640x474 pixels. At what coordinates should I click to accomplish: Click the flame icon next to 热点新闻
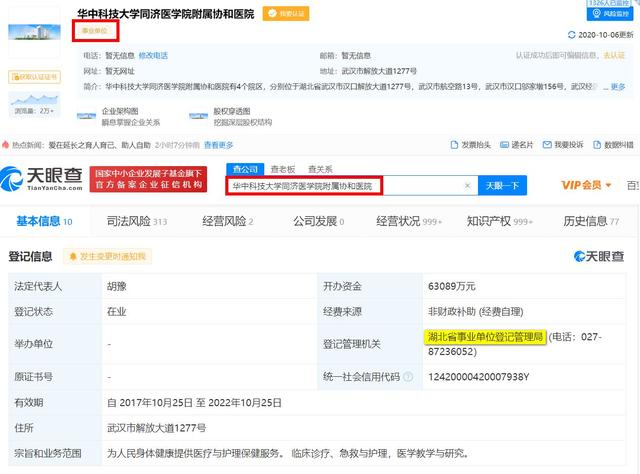5,145
